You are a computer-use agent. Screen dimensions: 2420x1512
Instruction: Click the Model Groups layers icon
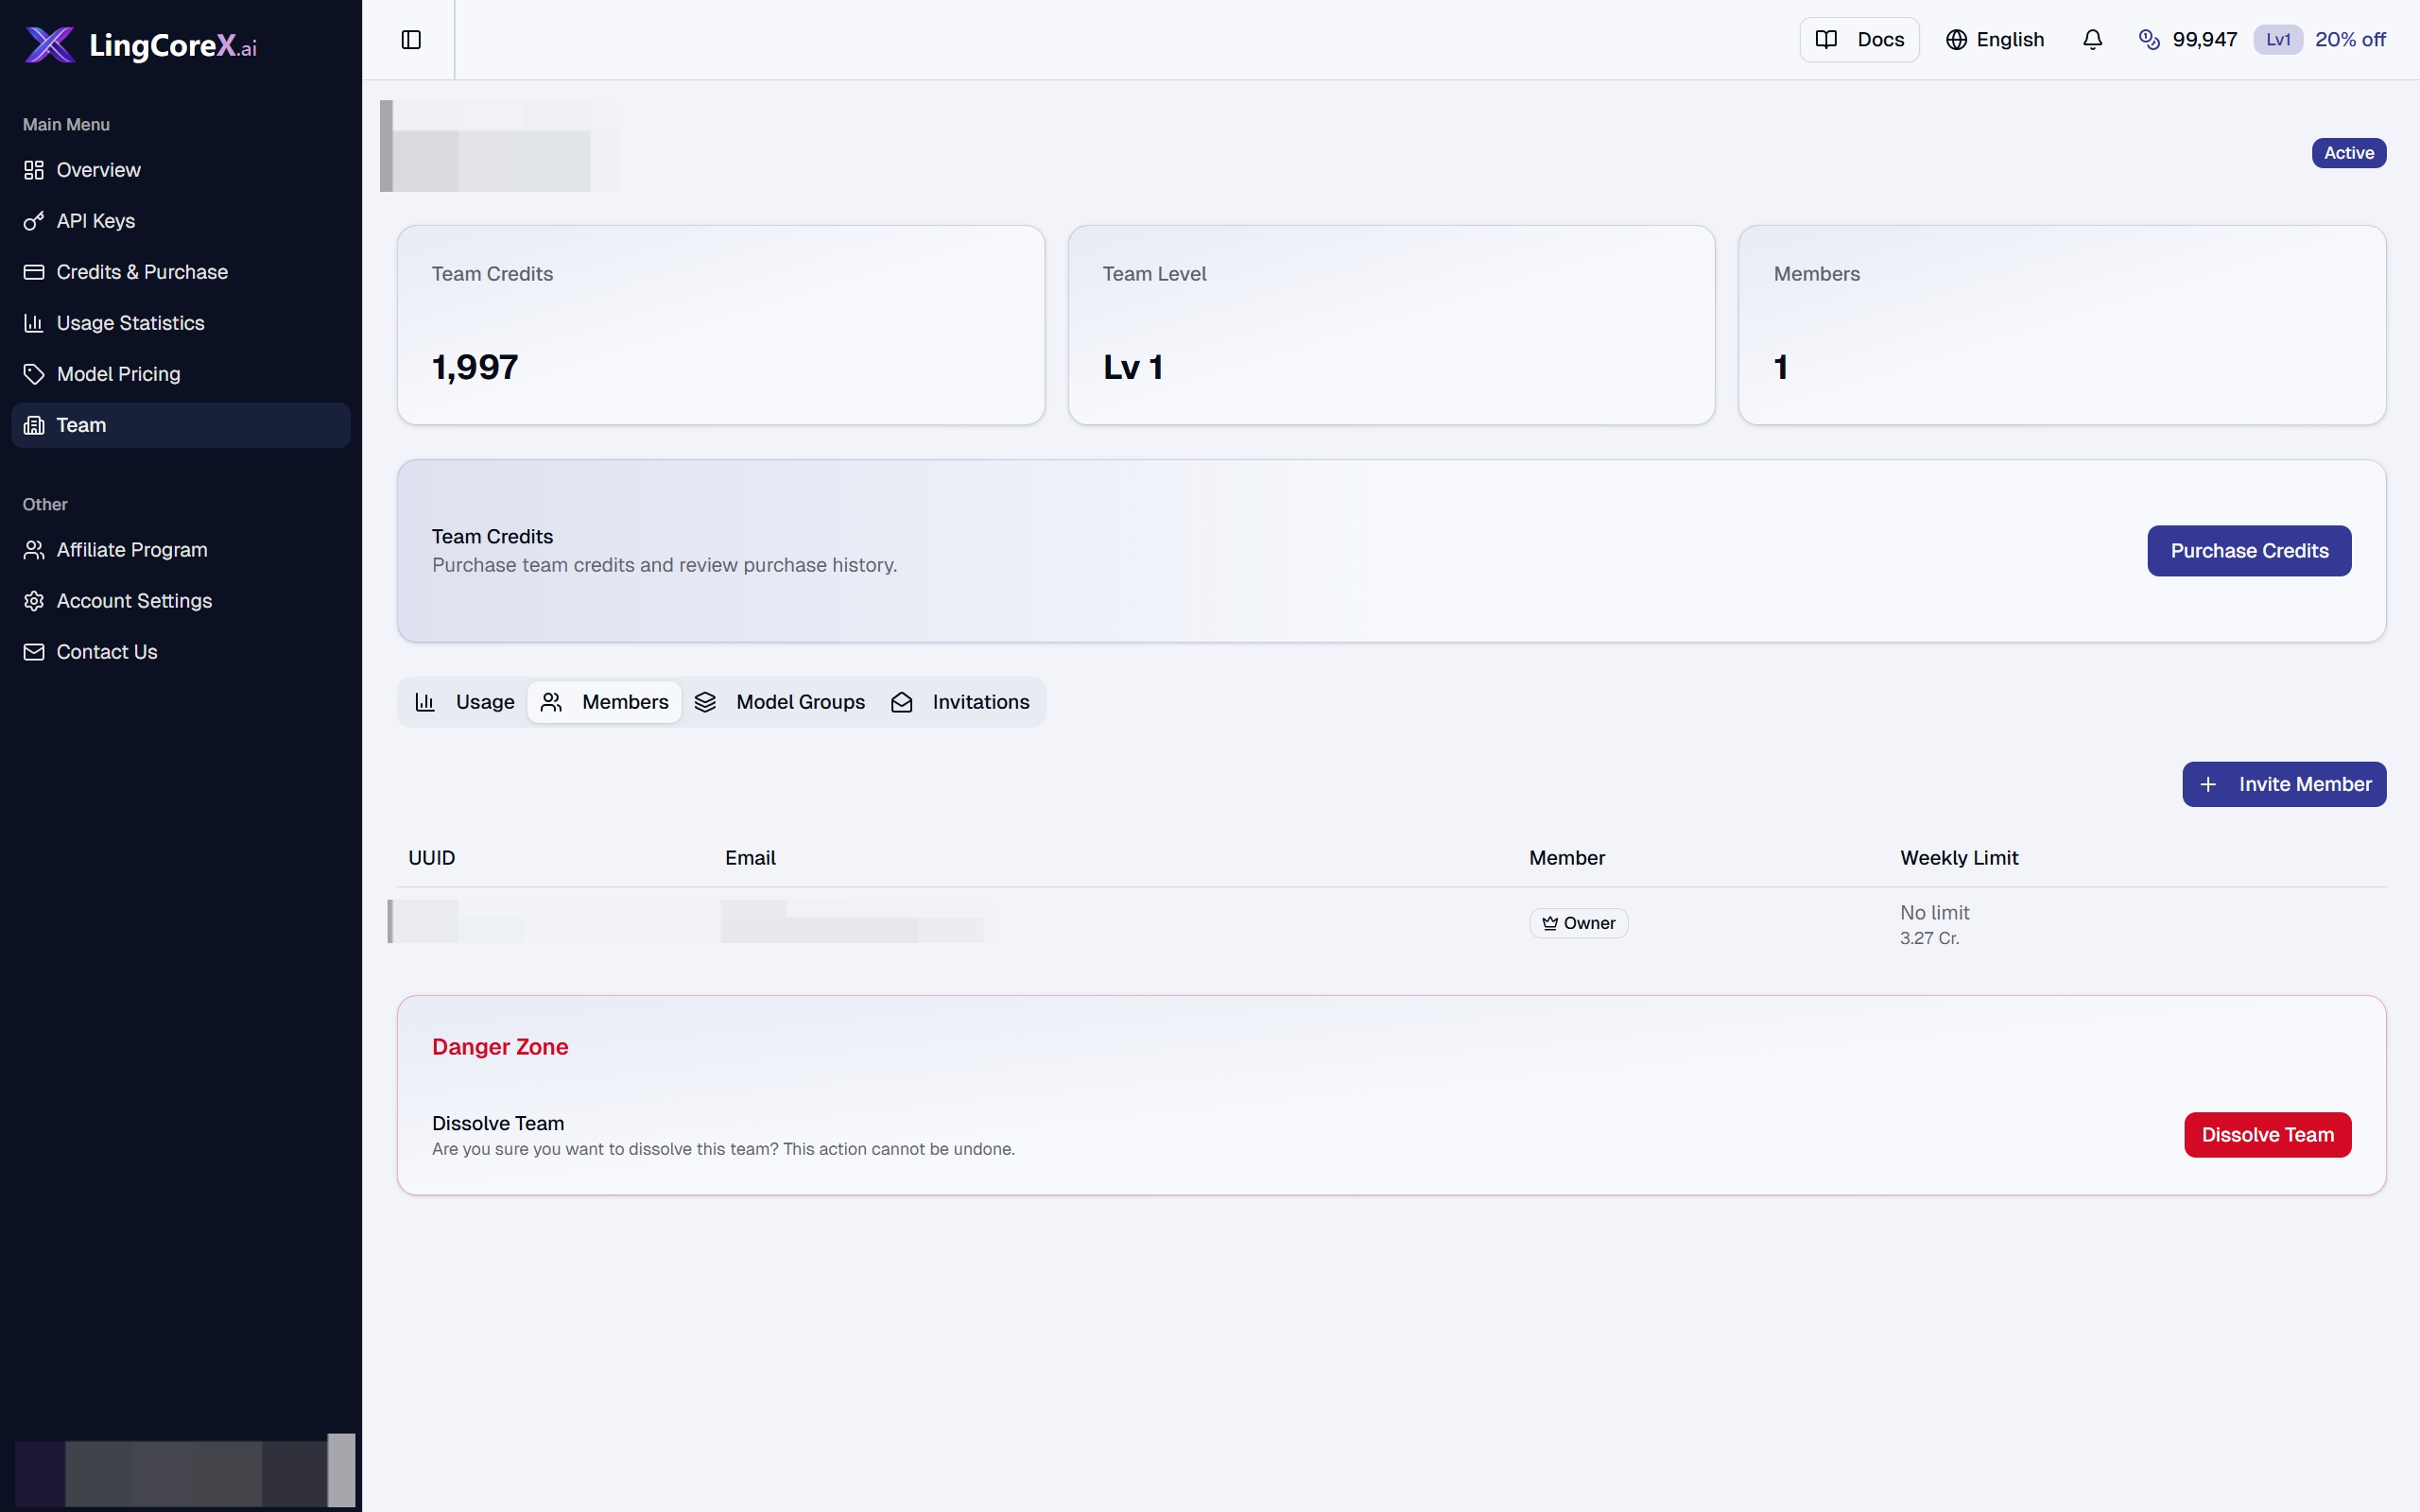pyautogui.click(x=705, y=702)
